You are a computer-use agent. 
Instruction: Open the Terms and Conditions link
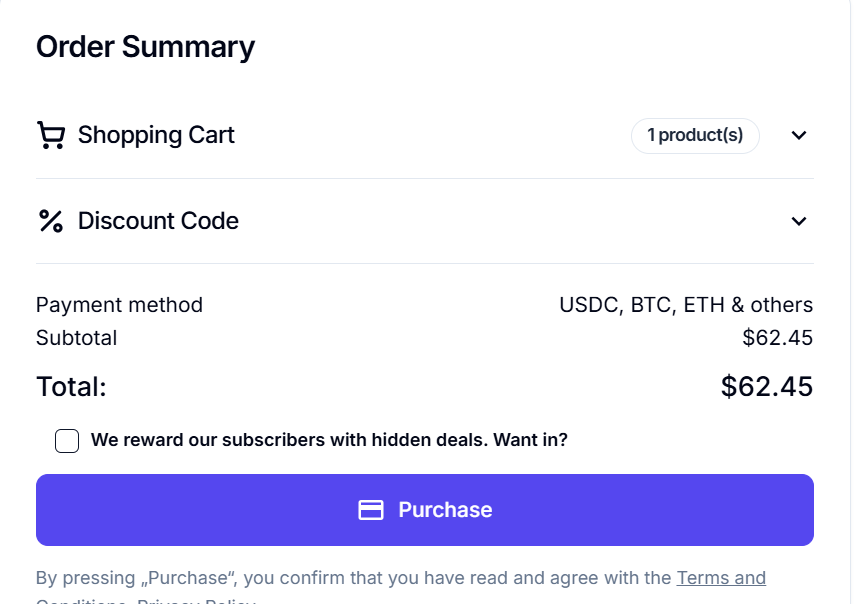(x=720, y=578)
